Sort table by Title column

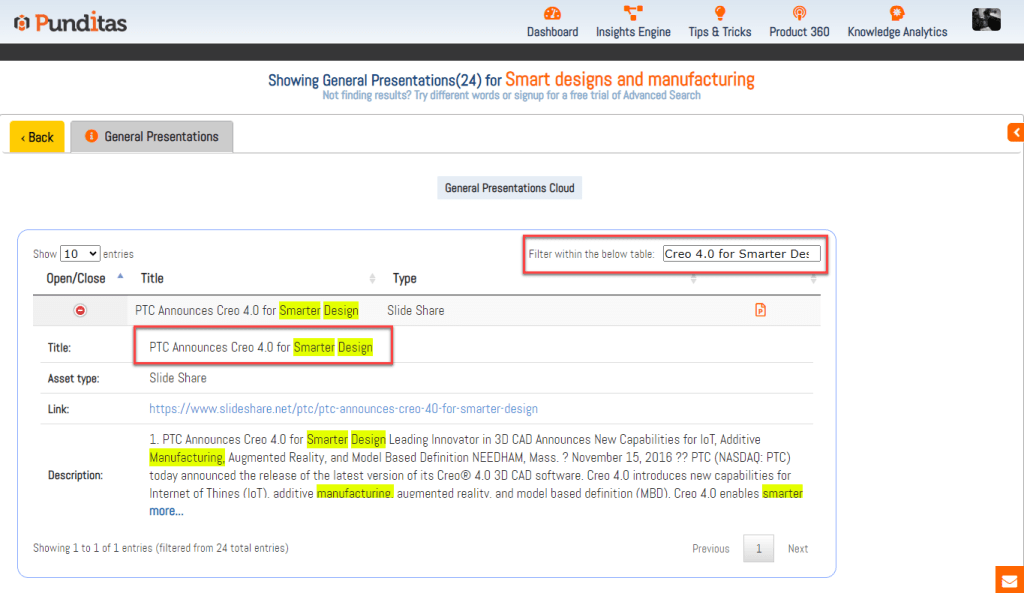coord(152,278)
